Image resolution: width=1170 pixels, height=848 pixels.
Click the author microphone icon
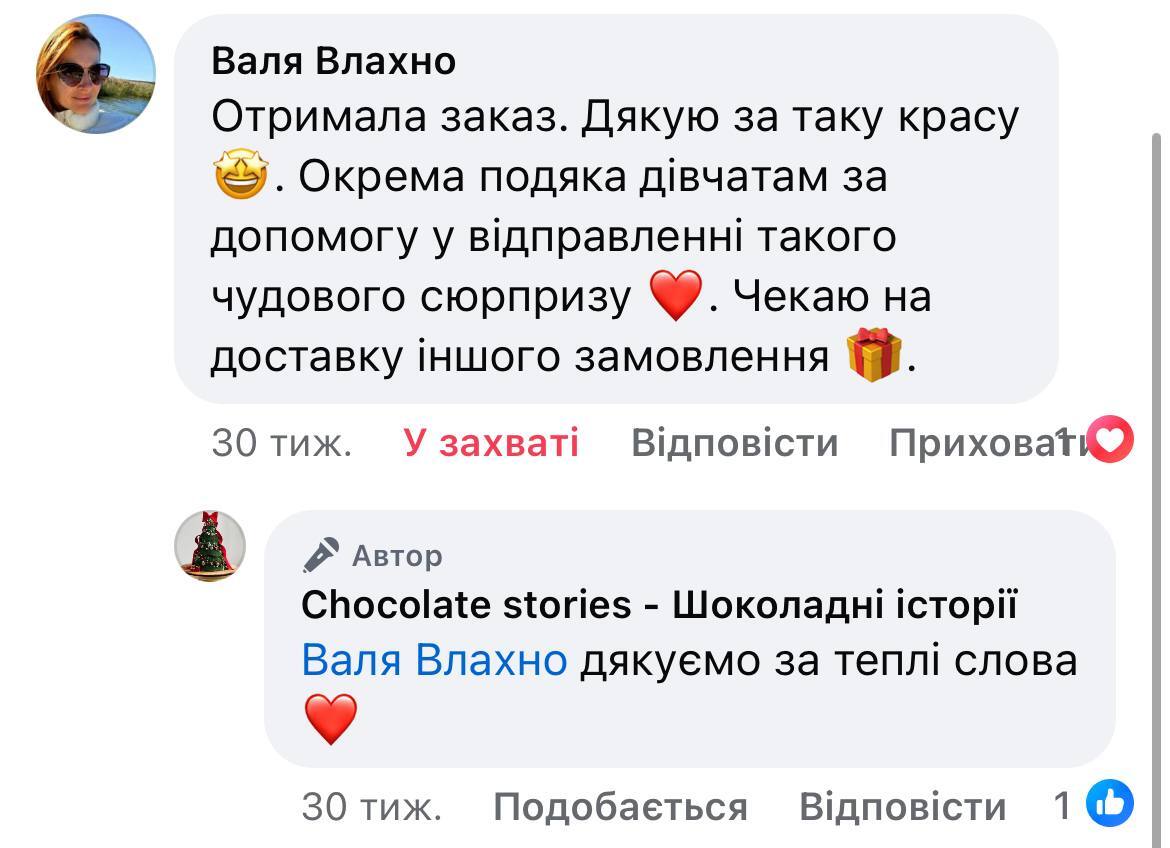[x=322, y=554]
